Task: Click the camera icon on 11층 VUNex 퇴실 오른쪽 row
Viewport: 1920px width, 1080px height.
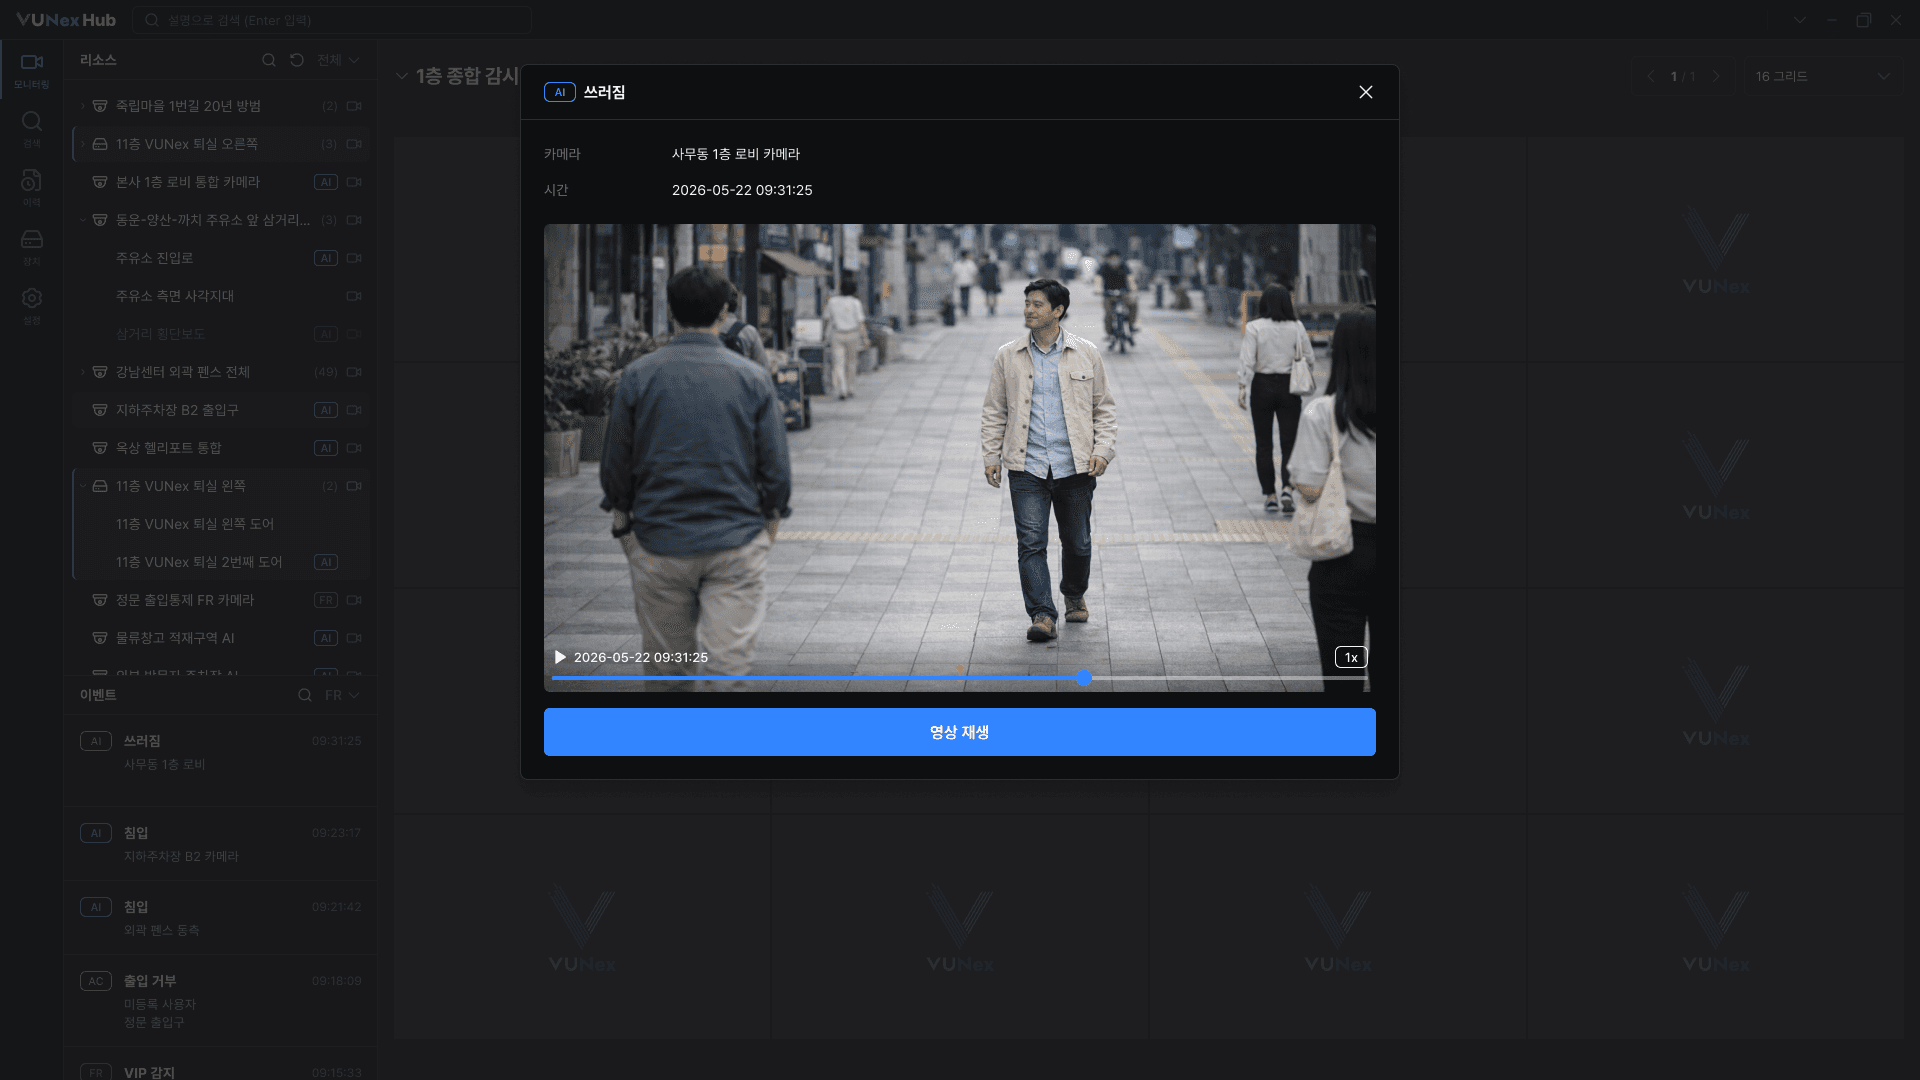Action: click(354, 144)
